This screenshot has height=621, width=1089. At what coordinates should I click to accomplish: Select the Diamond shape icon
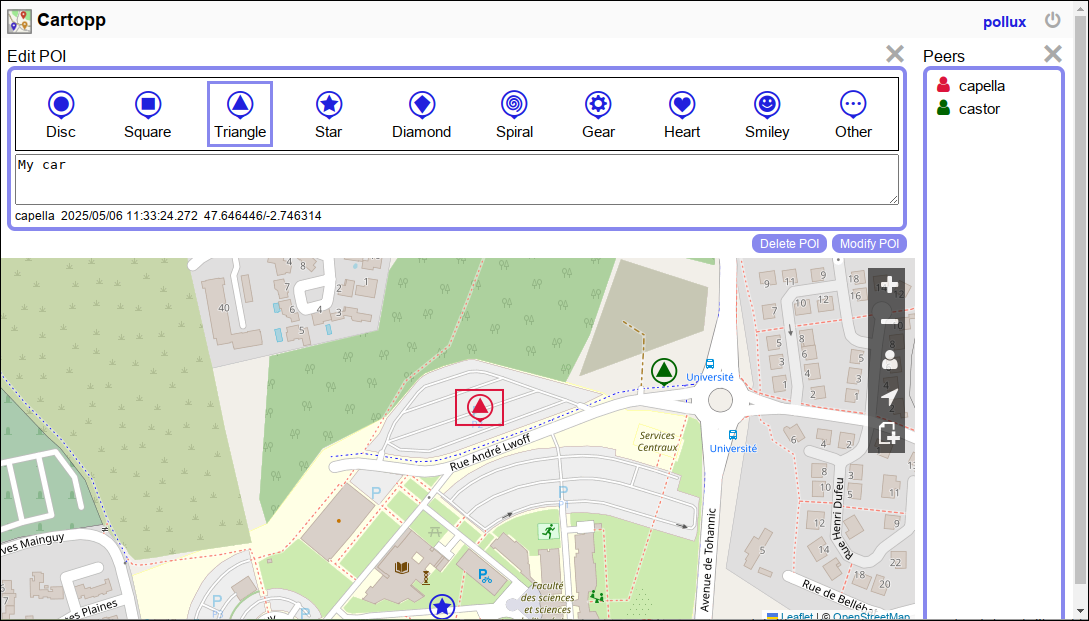(x=421, y=114)
